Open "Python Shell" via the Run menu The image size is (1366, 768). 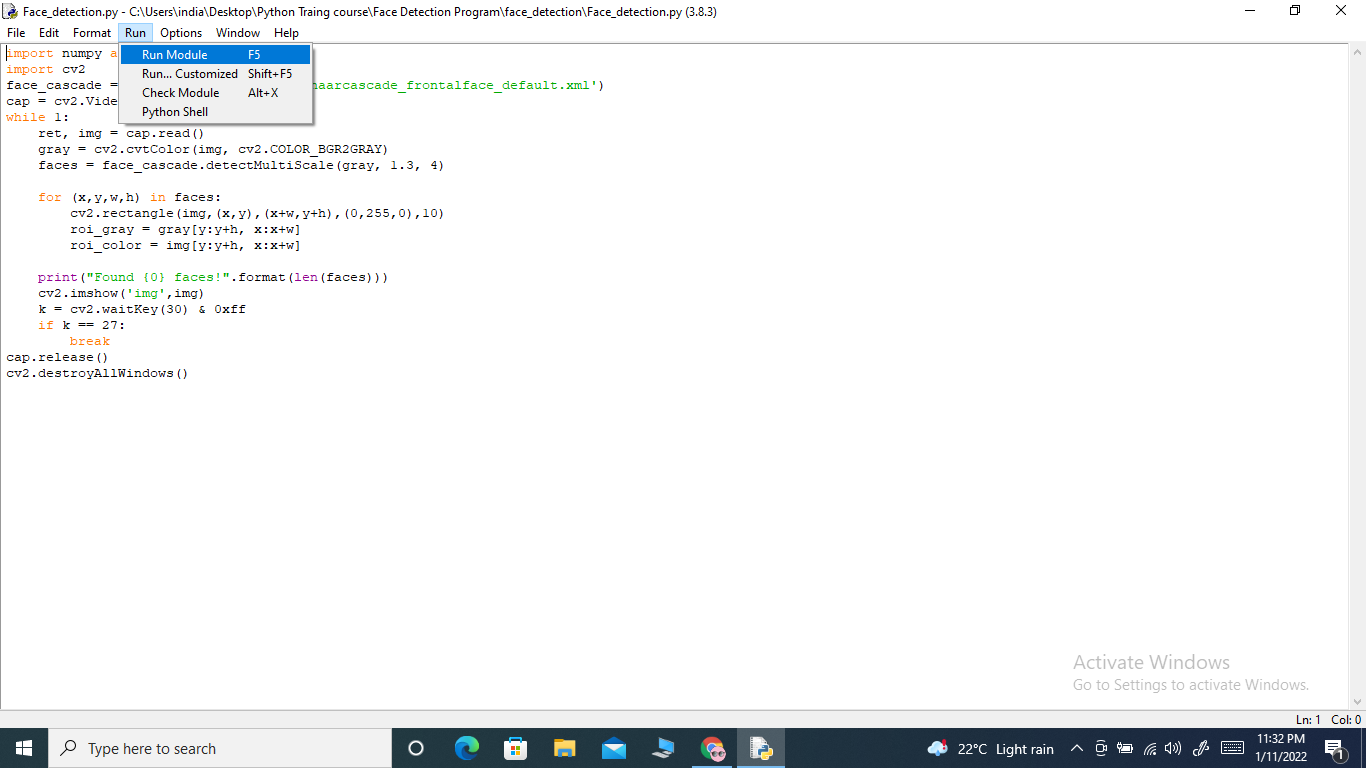[175, 111]
